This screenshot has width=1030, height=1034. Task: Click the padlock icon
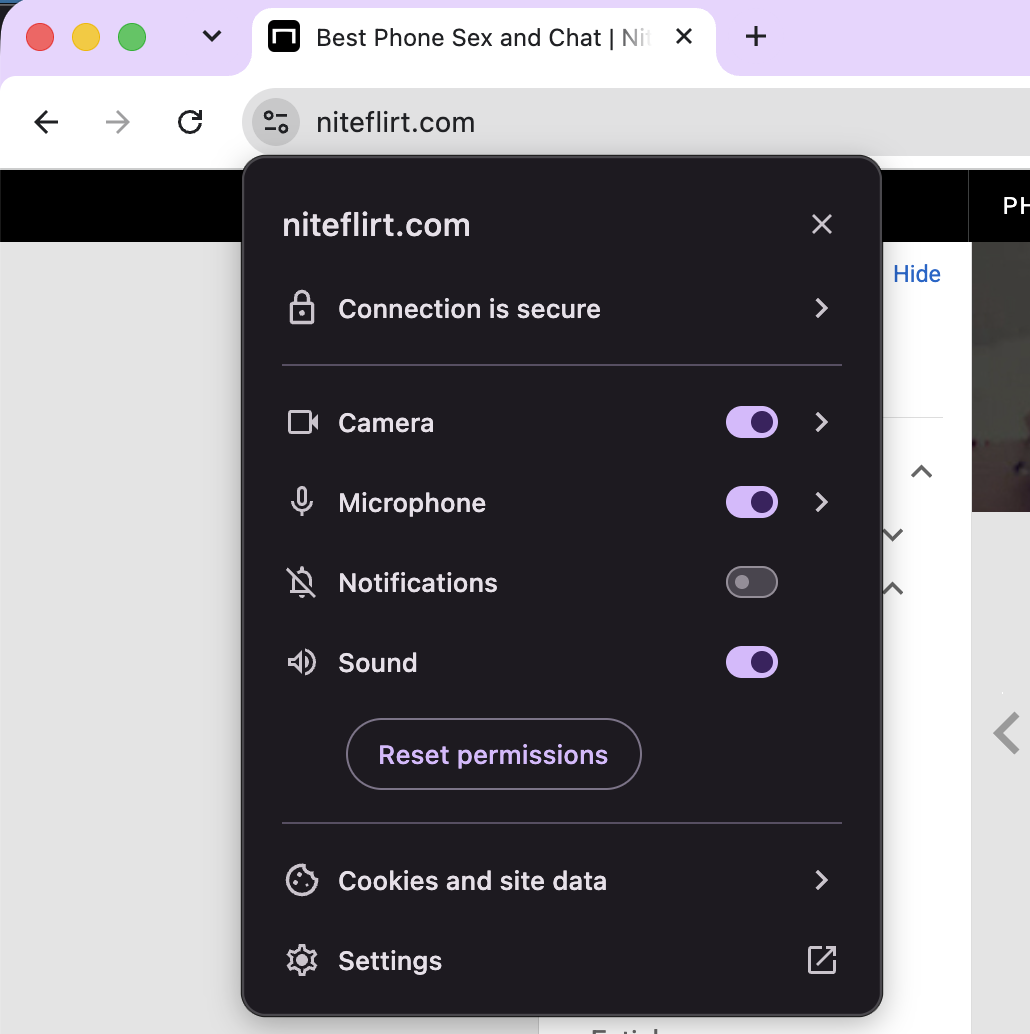tap(302, 308)
